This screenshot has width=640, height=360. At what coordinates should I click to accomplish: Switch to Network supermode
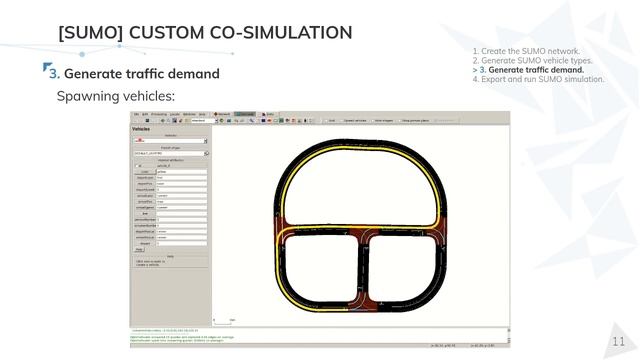(222, 114)
